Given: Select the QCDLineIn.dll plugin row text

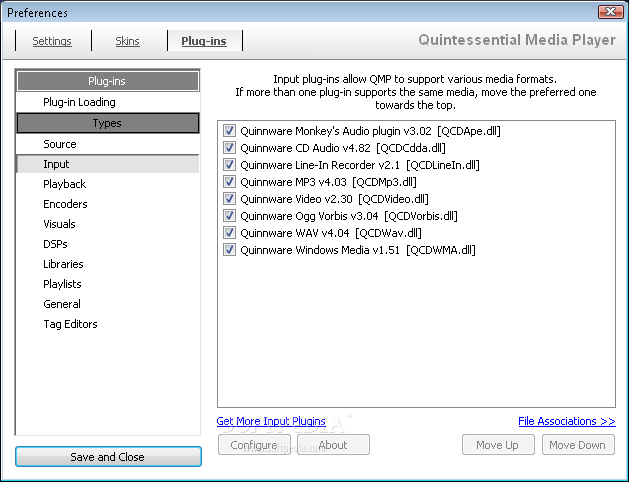Looking at the screenshot, I should 360,165.
